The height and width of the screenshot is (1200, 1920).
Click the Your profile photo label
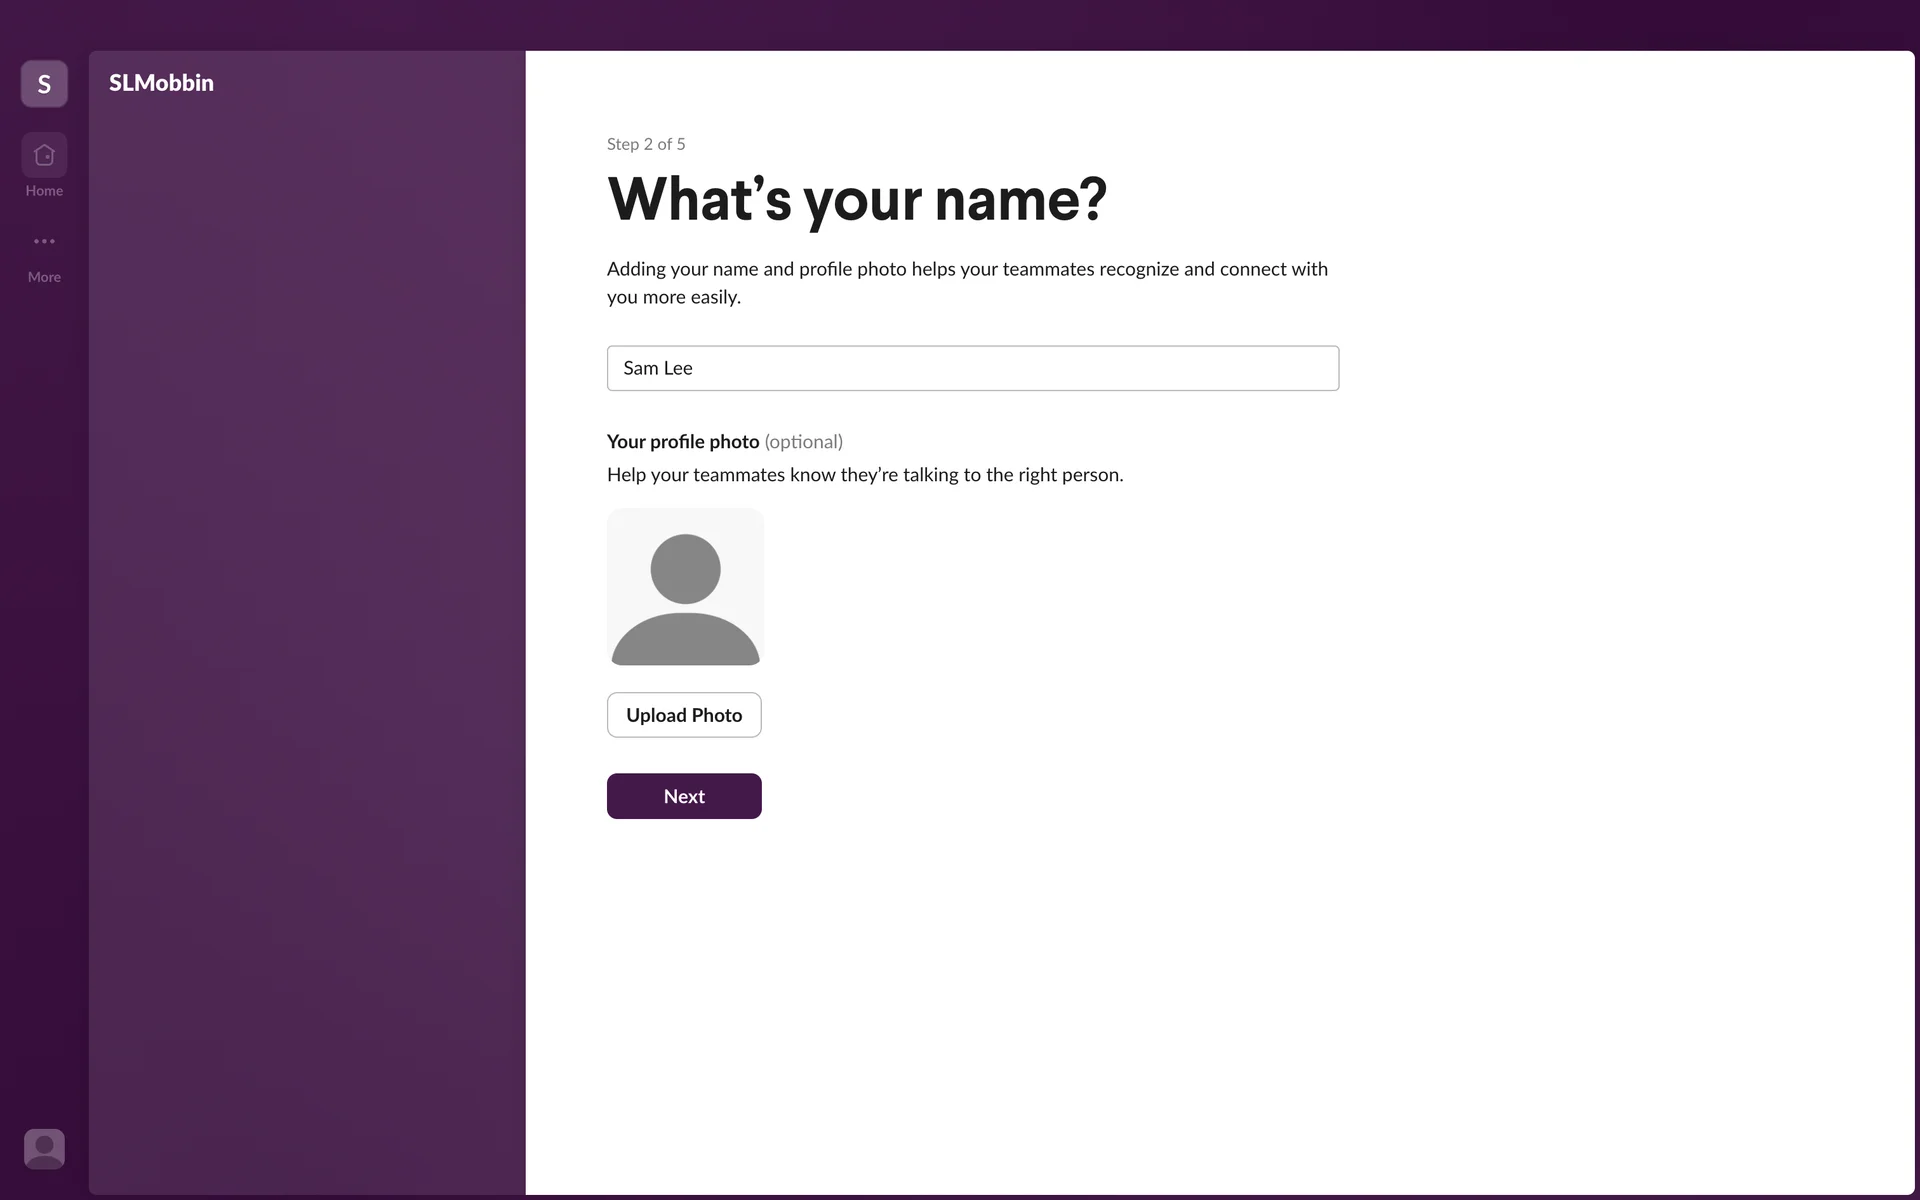point(683,442)
